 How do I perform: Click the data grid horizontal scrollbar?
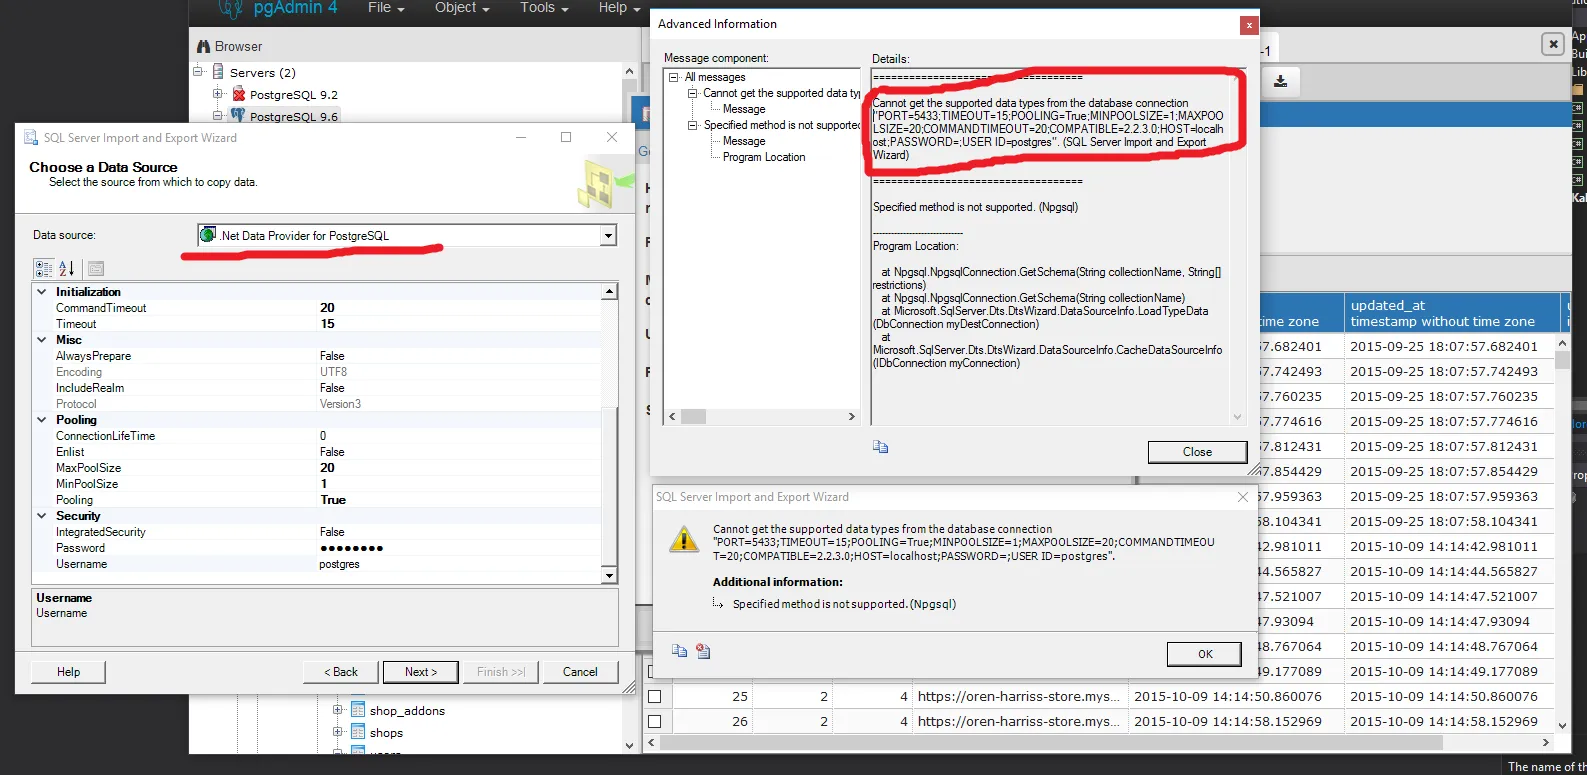(1098, 743)
